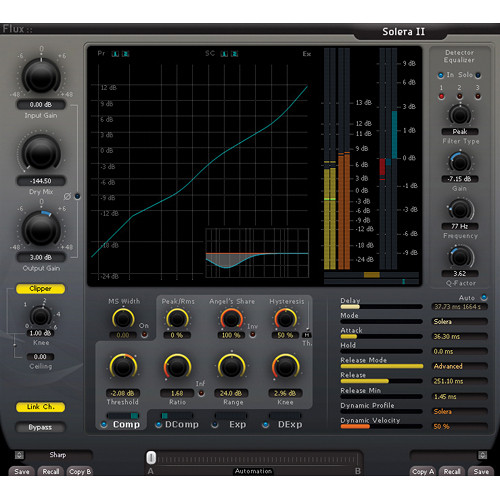Click the compressor Knee knob above 2.96 dB

coord(285,367)
